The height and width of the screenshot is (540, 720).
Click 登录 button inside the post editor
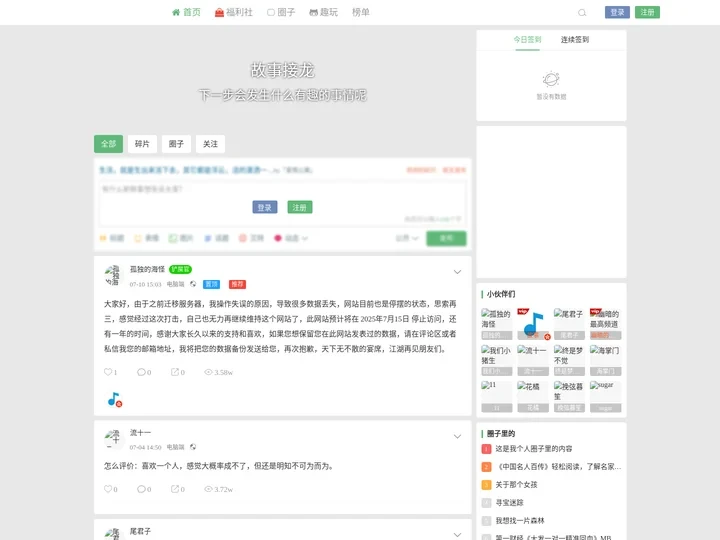[265, 207]
